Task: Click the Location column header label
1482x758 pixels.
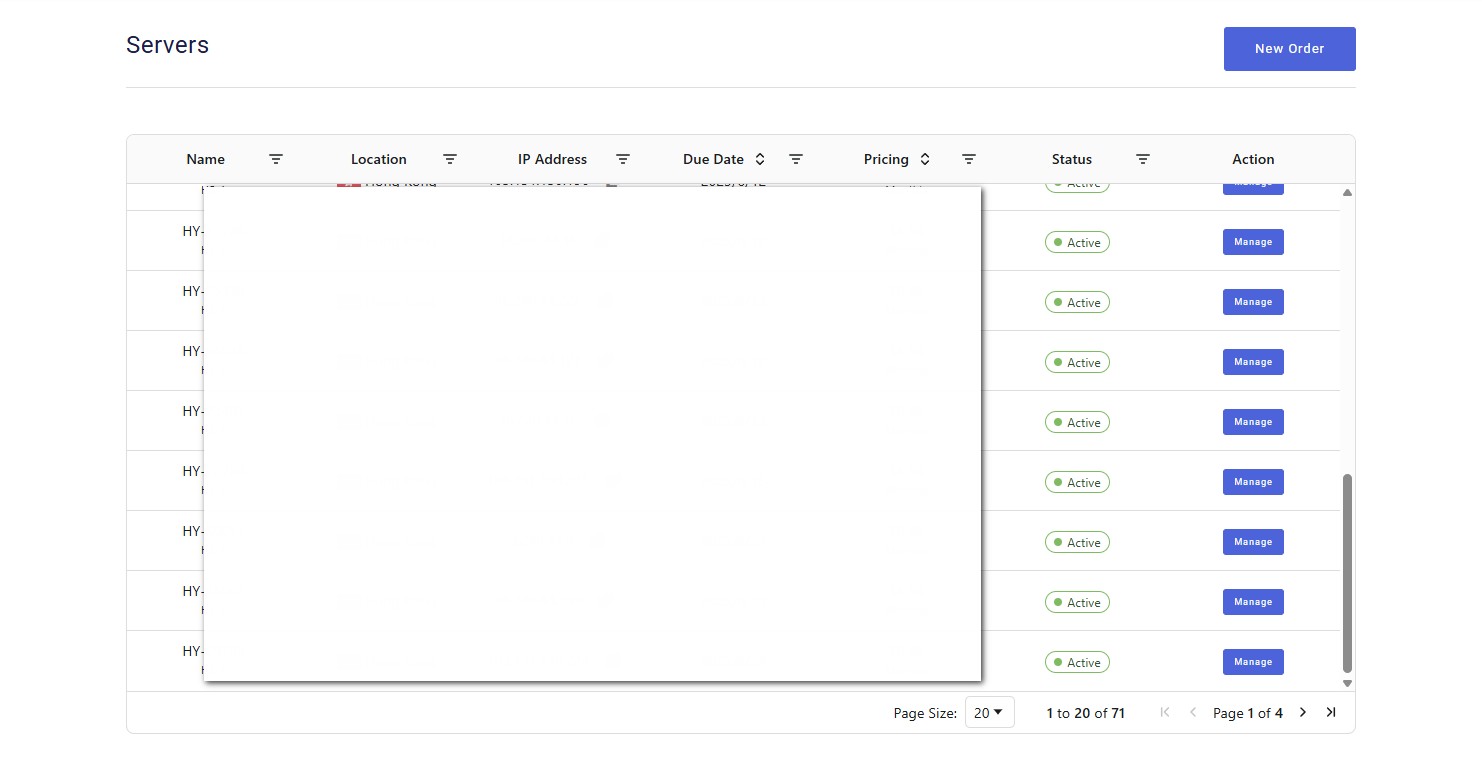Action: (x=379, y=159)
